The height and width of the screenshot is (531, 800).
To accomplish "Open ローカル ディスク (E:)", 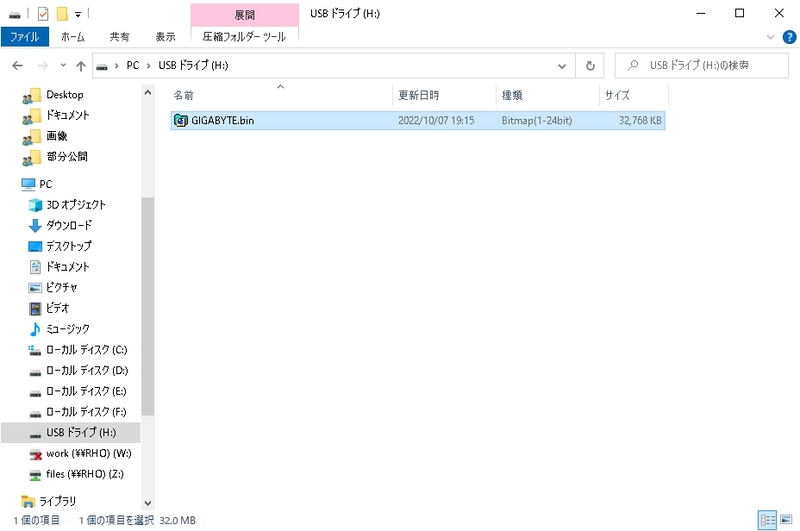I will coord(86,391).
